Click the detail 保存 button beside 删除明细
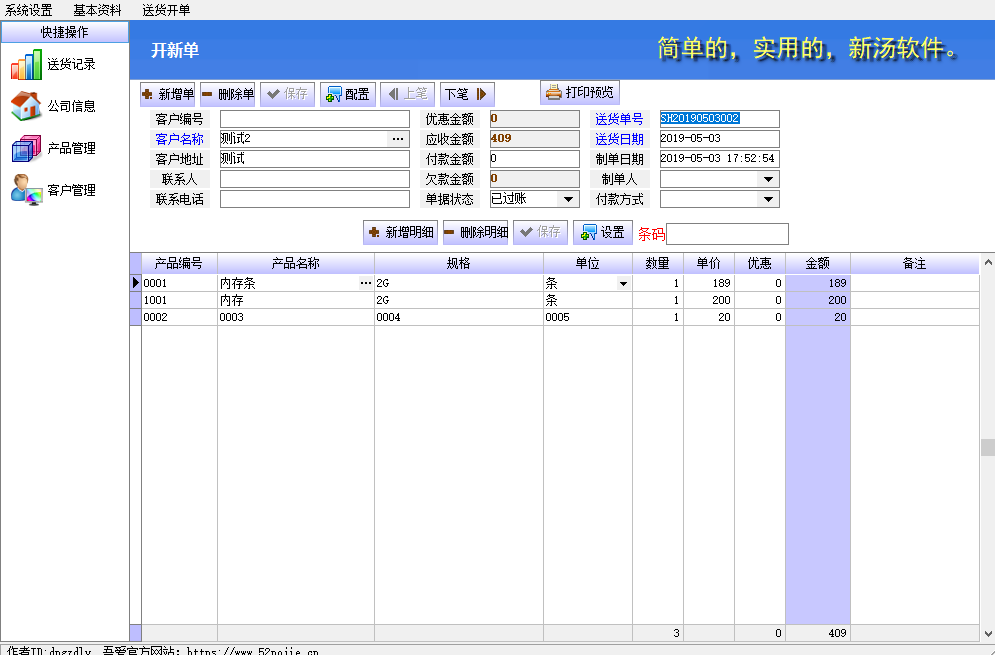Screen dimensions: 995x655 [540, 232]
